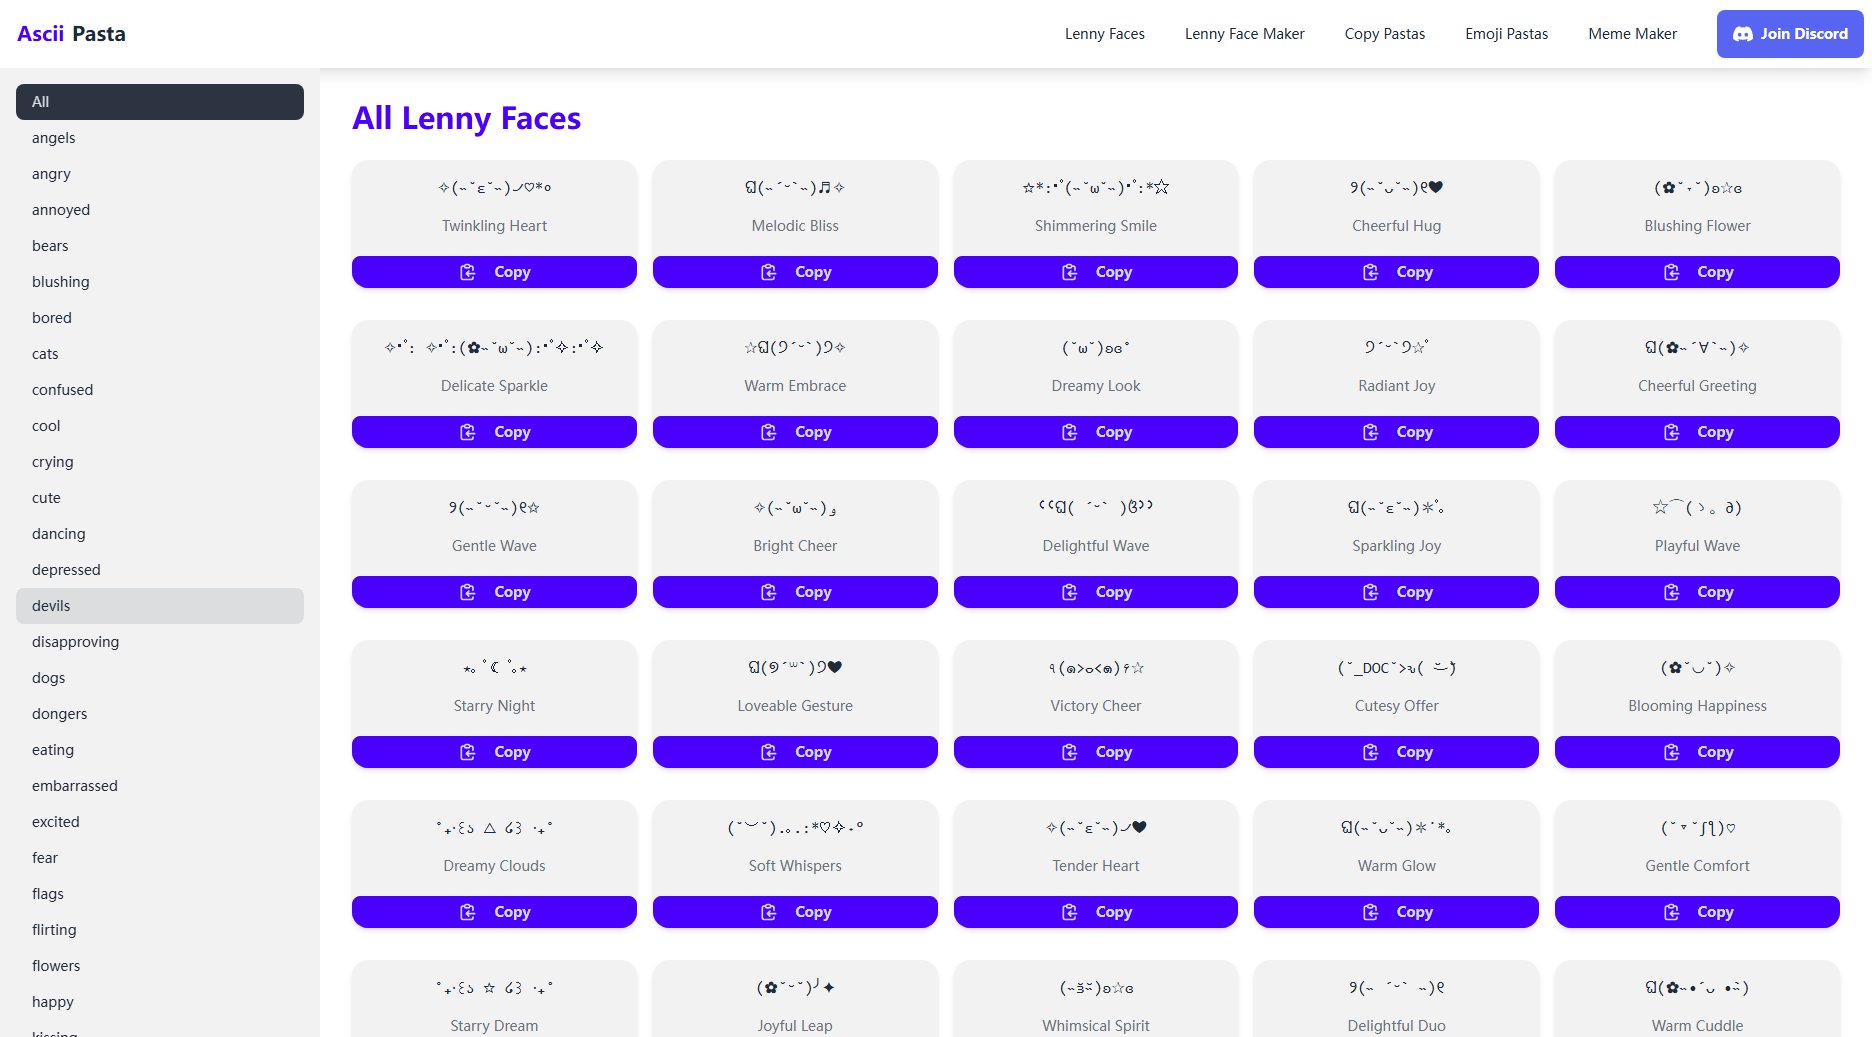Click the copy icon under Starry Night

click(x=467, y=752)
